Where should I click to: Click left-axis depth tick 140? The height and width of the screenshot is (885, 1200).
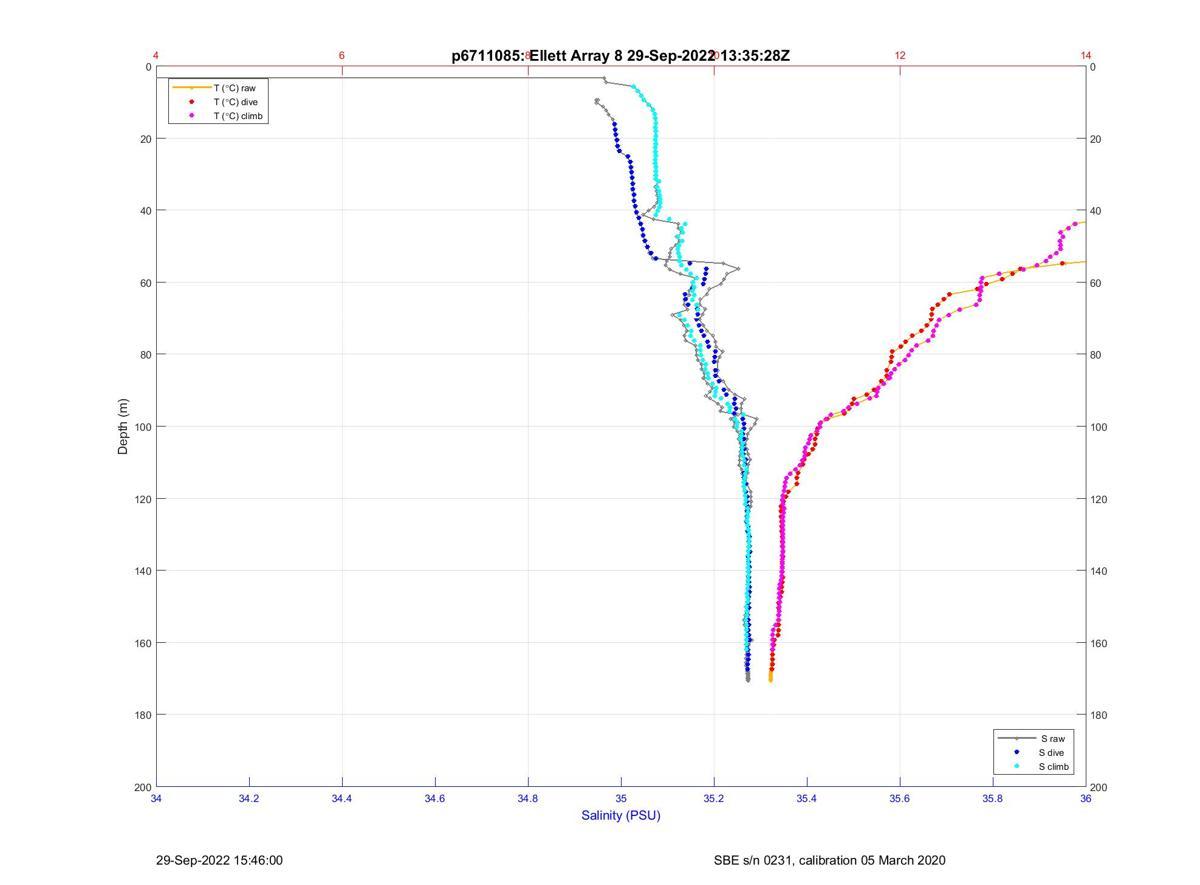pos(143,571)
